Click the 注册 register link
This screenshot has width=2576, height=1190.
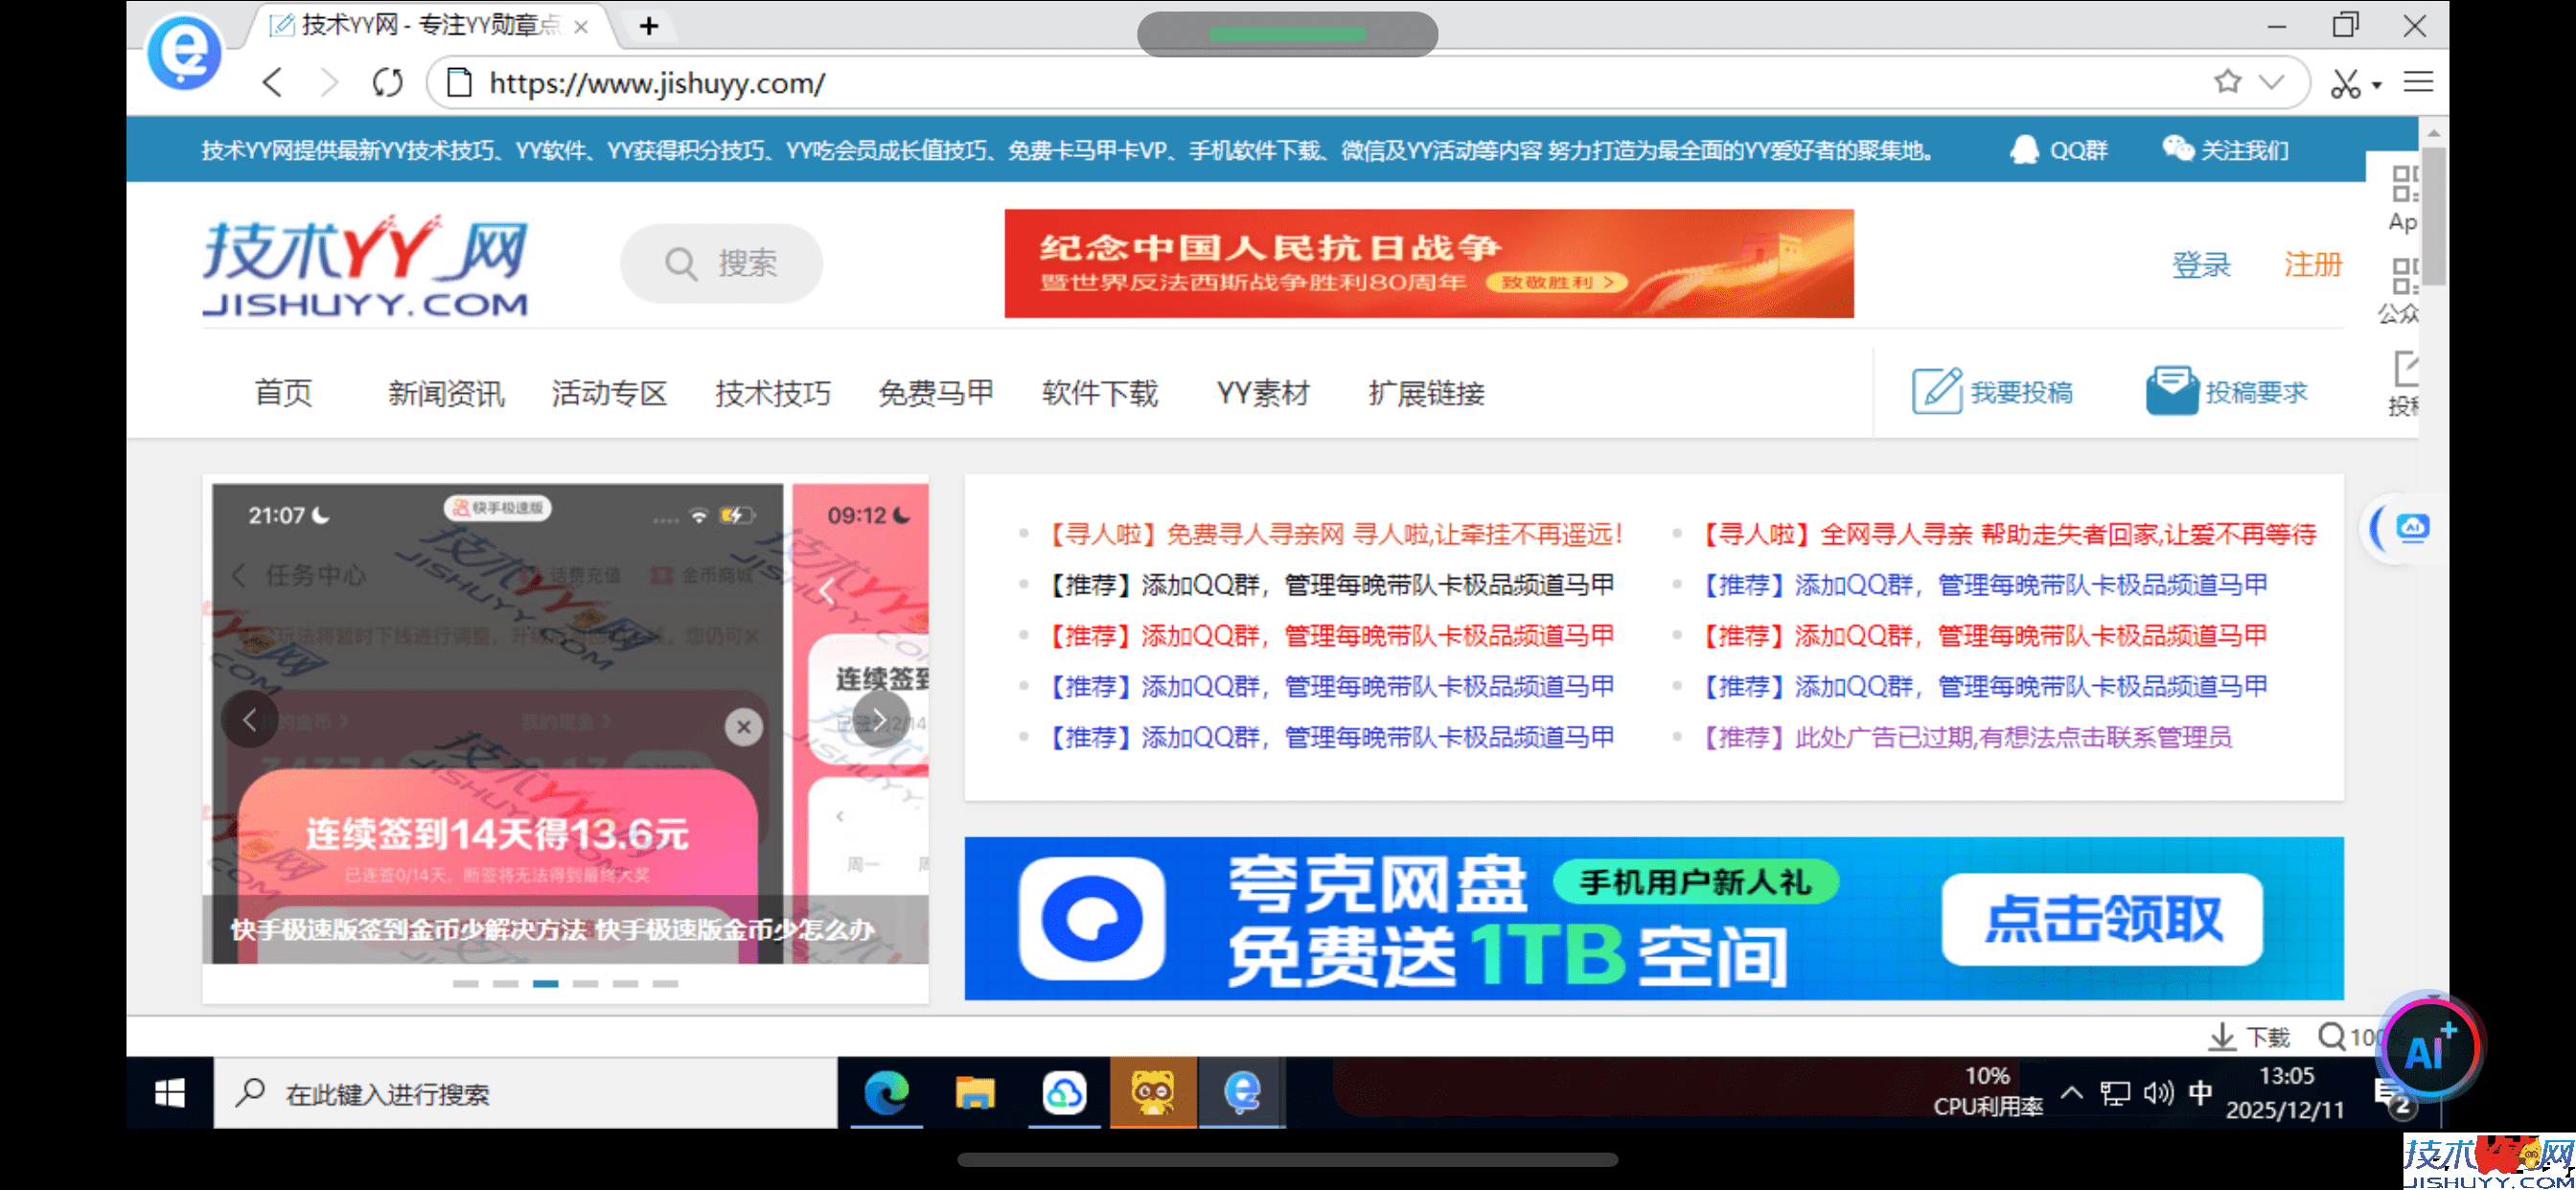coord(2312,264)
